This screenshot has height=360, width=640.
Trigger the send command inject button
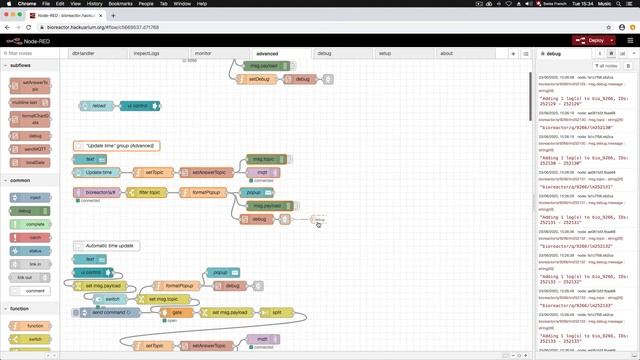pyautogui.click(x=76, y=313)
